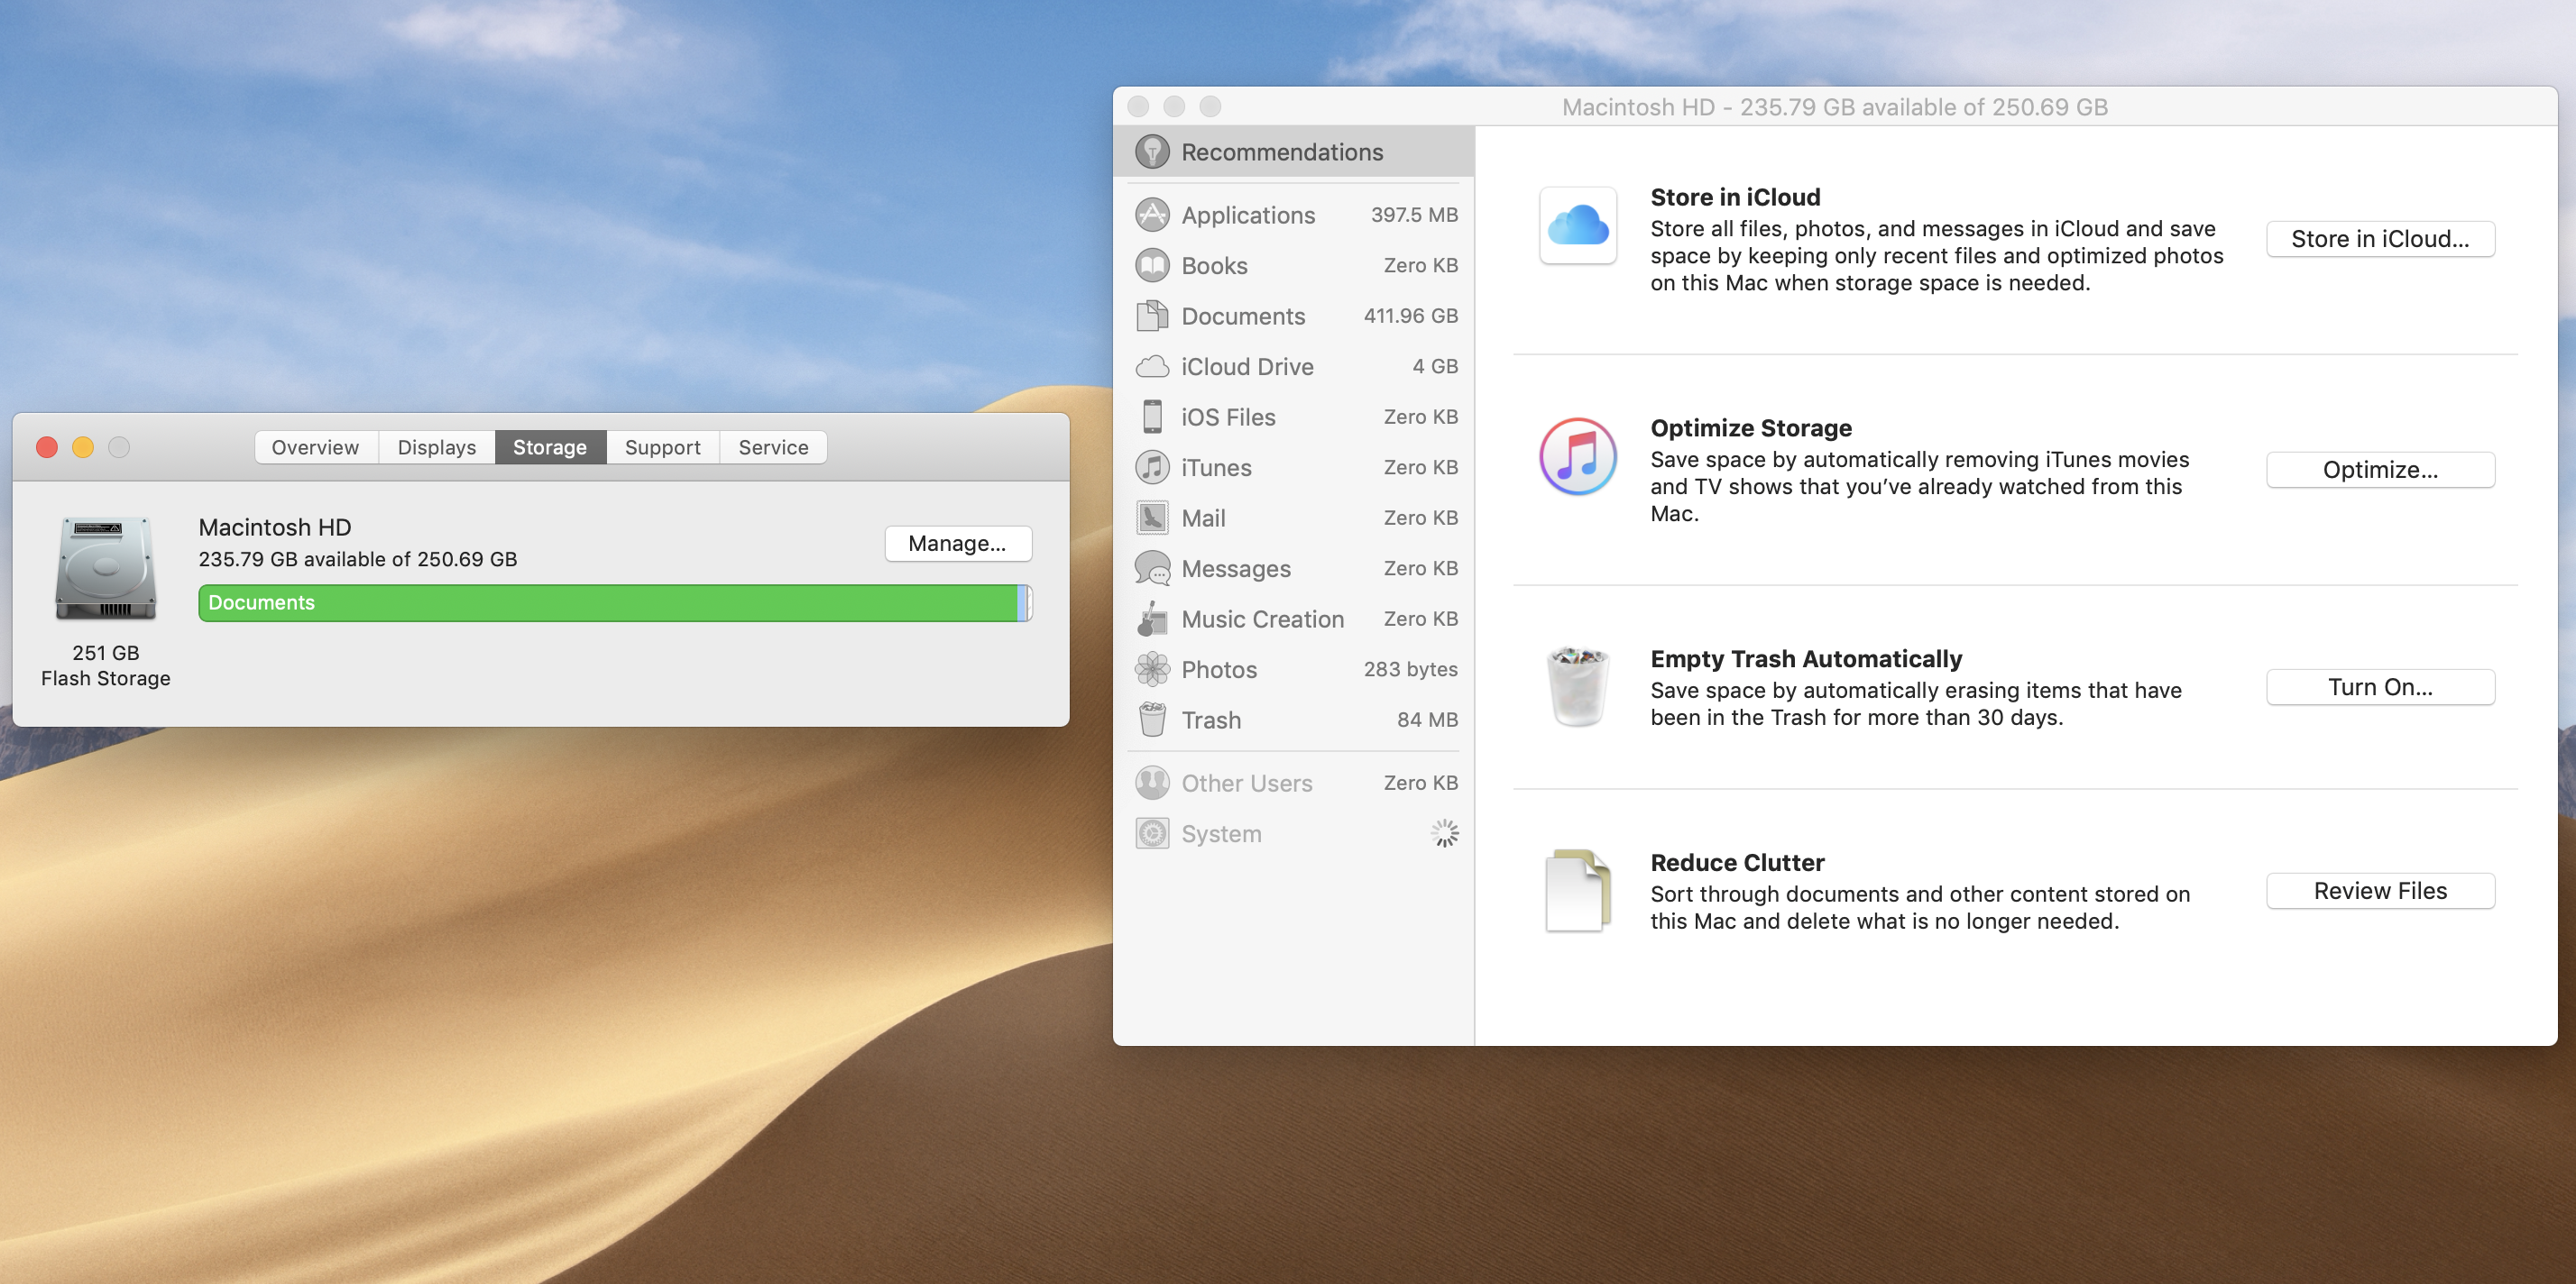
Task: Click the Applications sidebar icon
Action: coord(1152,215)
